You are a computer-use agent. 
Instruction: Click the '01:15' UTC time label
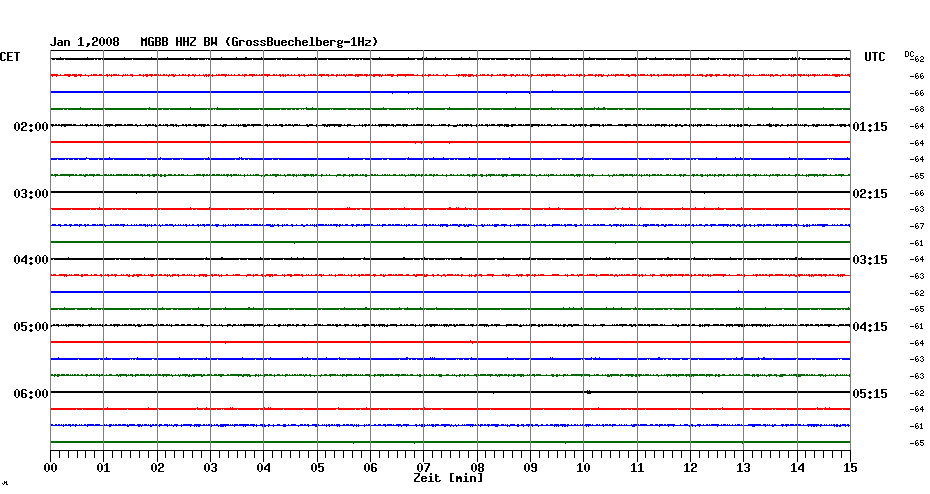[870, 127]
